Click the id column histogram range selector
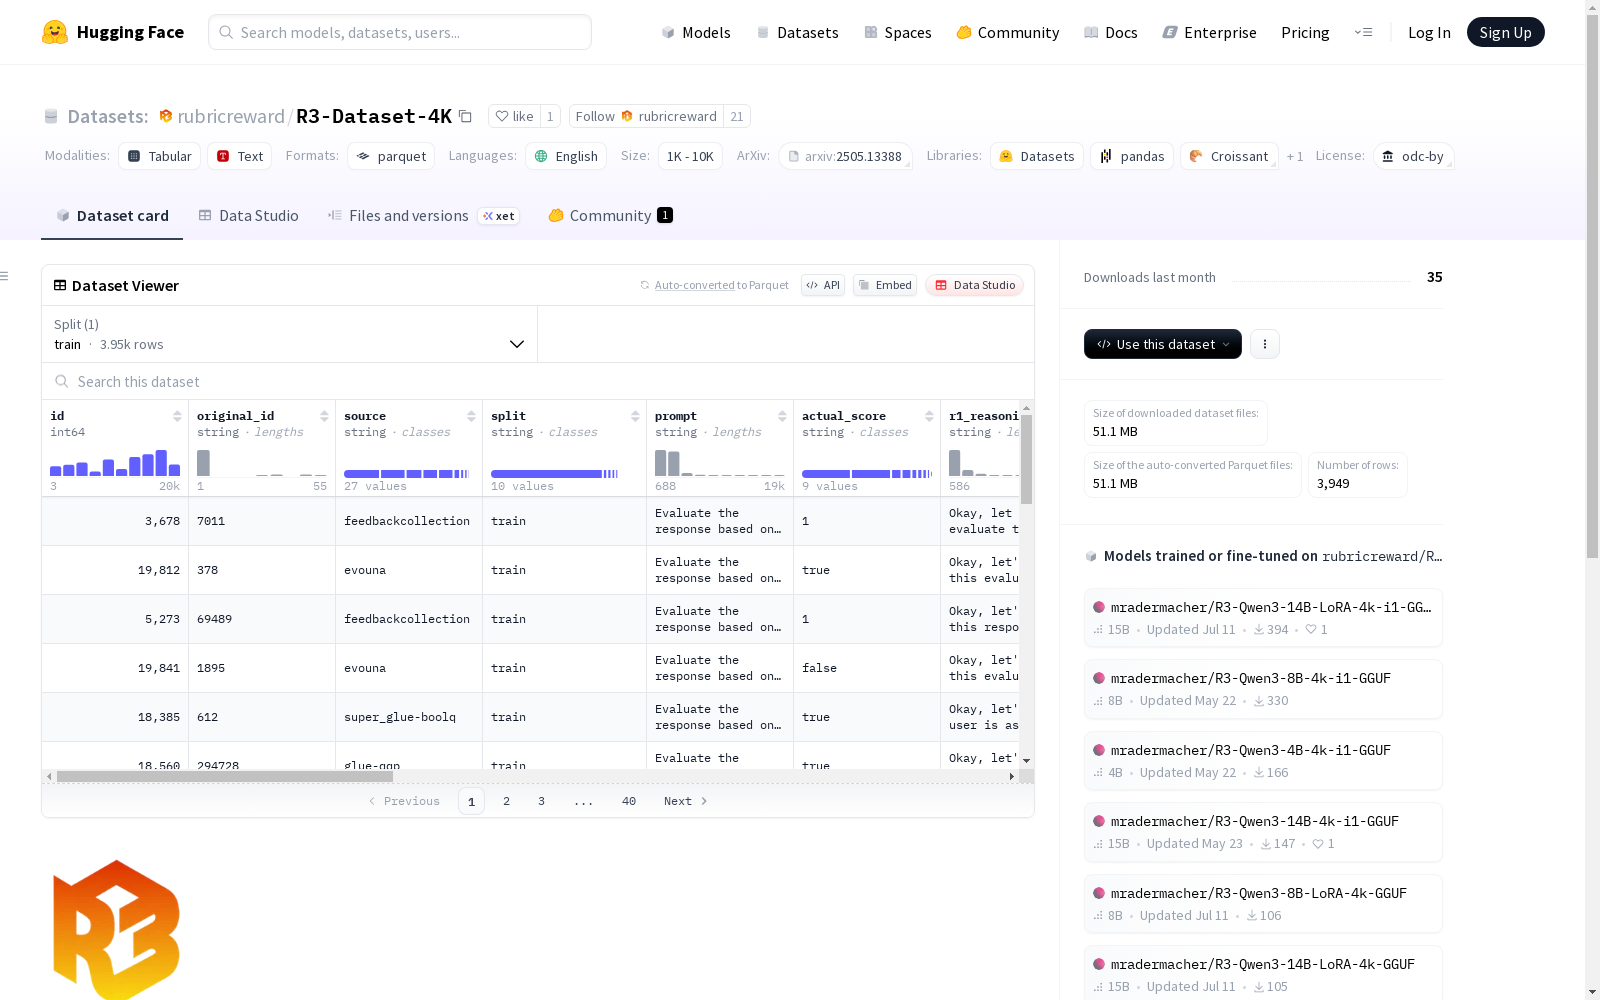The image size is (1600, 1000). (x=115, y=463)
